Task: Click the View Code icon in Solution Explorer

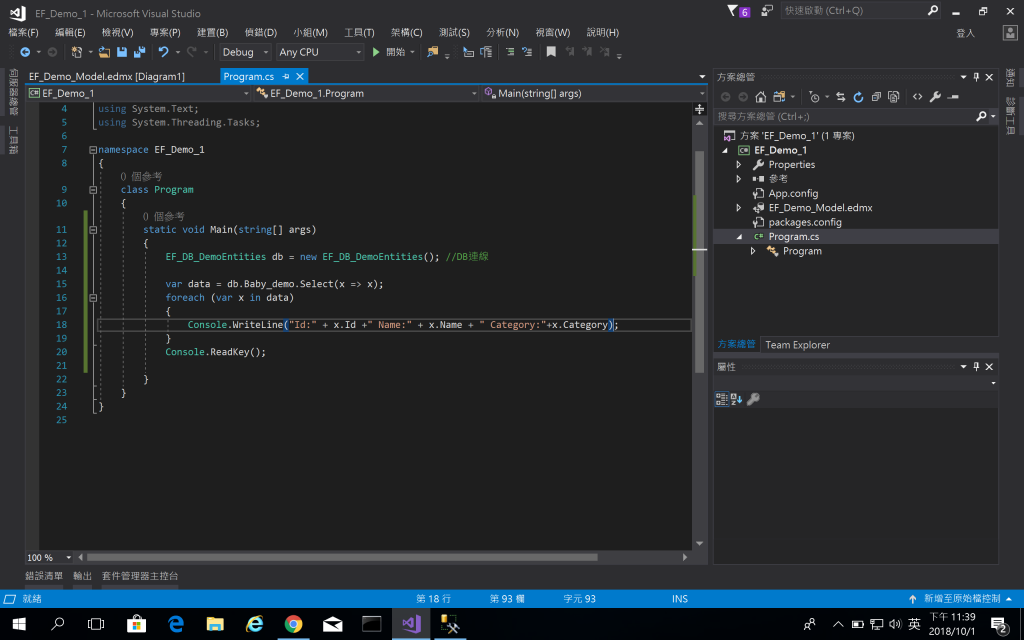Action: [x=918, y=97]
